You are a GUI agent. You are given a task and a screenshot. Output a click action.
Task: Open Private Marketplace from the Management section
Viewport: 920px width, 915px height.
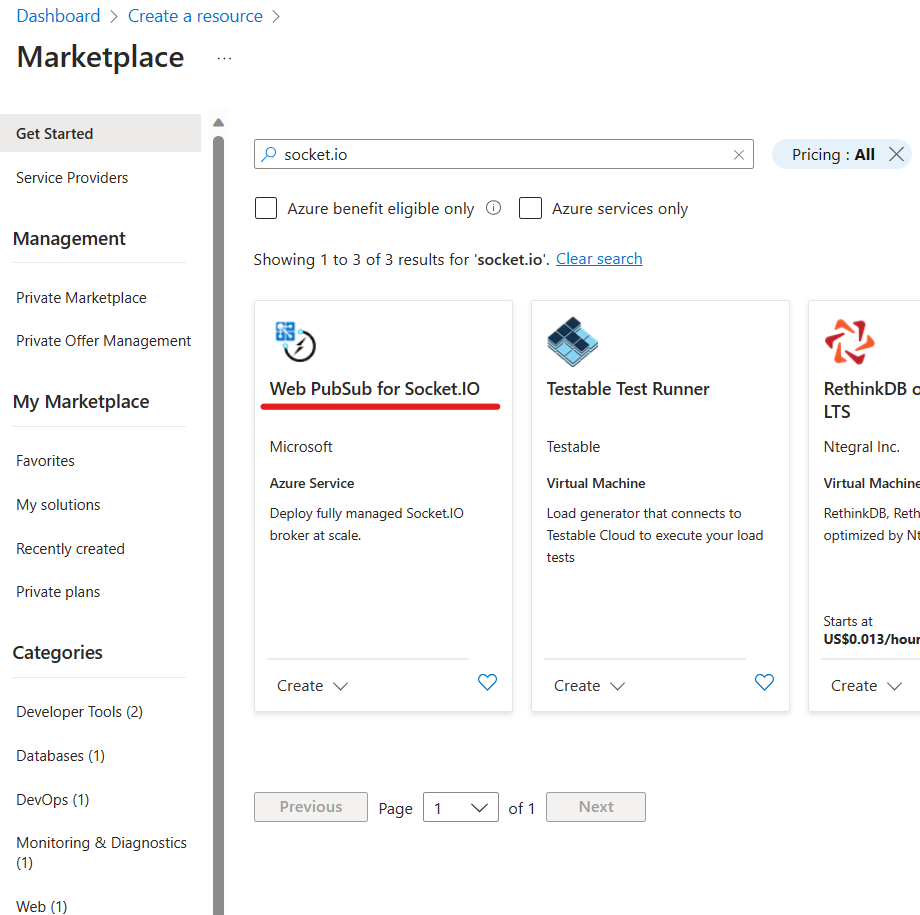pos(81,297)
